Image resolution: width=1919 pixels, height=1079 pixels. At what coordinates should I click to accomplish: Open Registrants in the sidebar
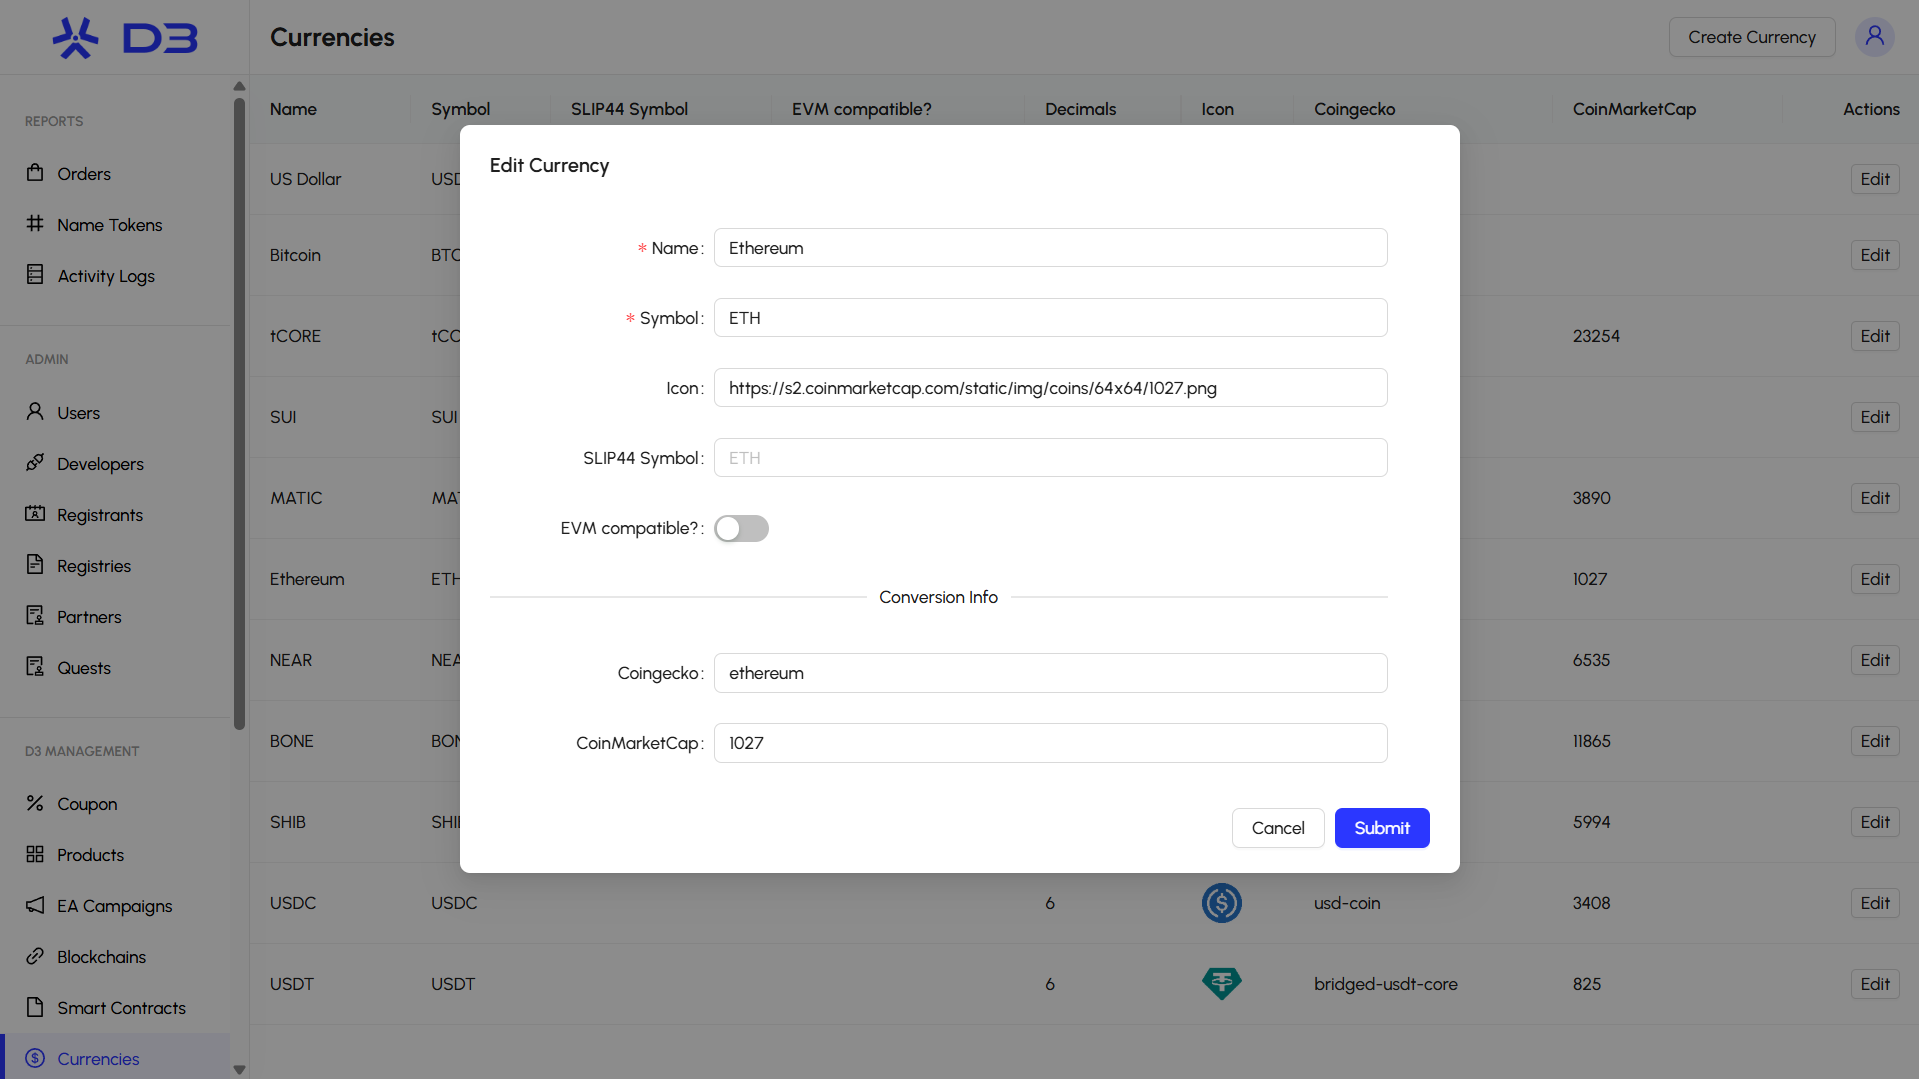pos(100,515)
